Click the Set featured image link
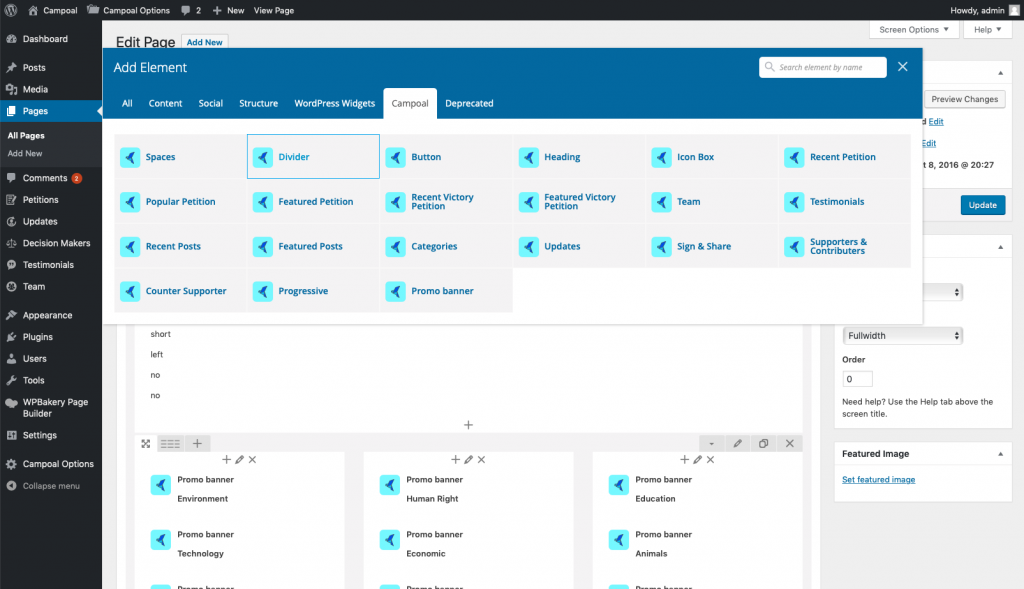This screenshot has width=1024, height=589. 878,480
